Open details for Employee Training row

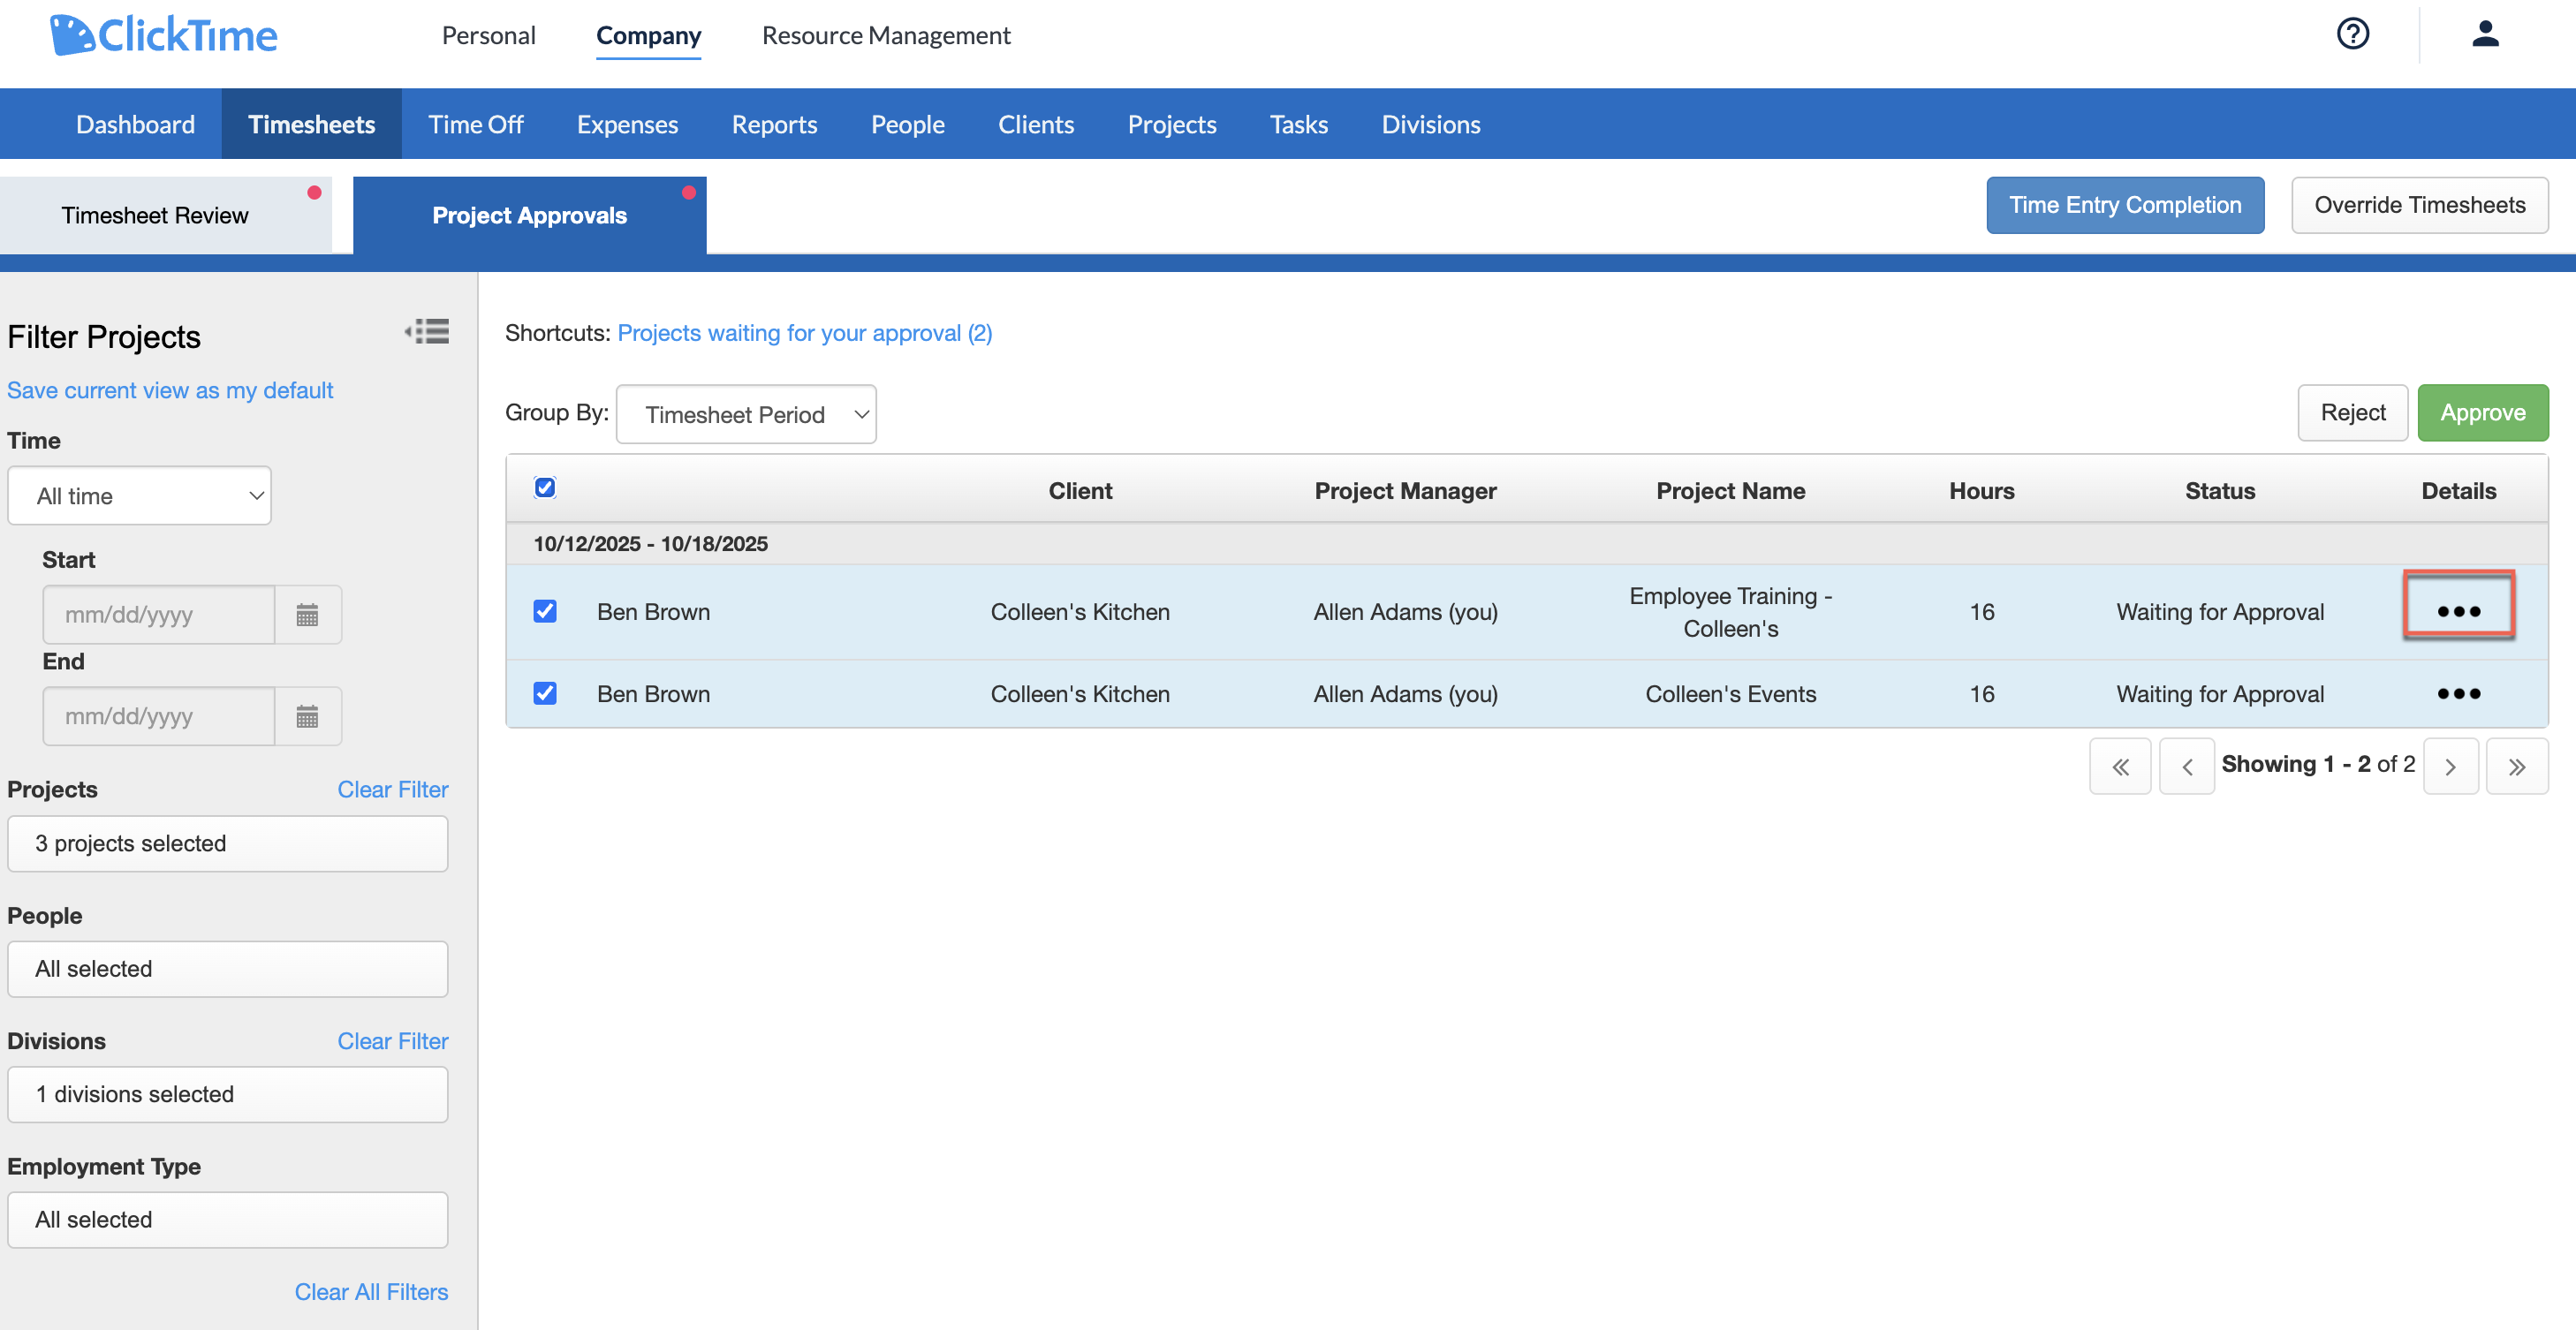2458,611
